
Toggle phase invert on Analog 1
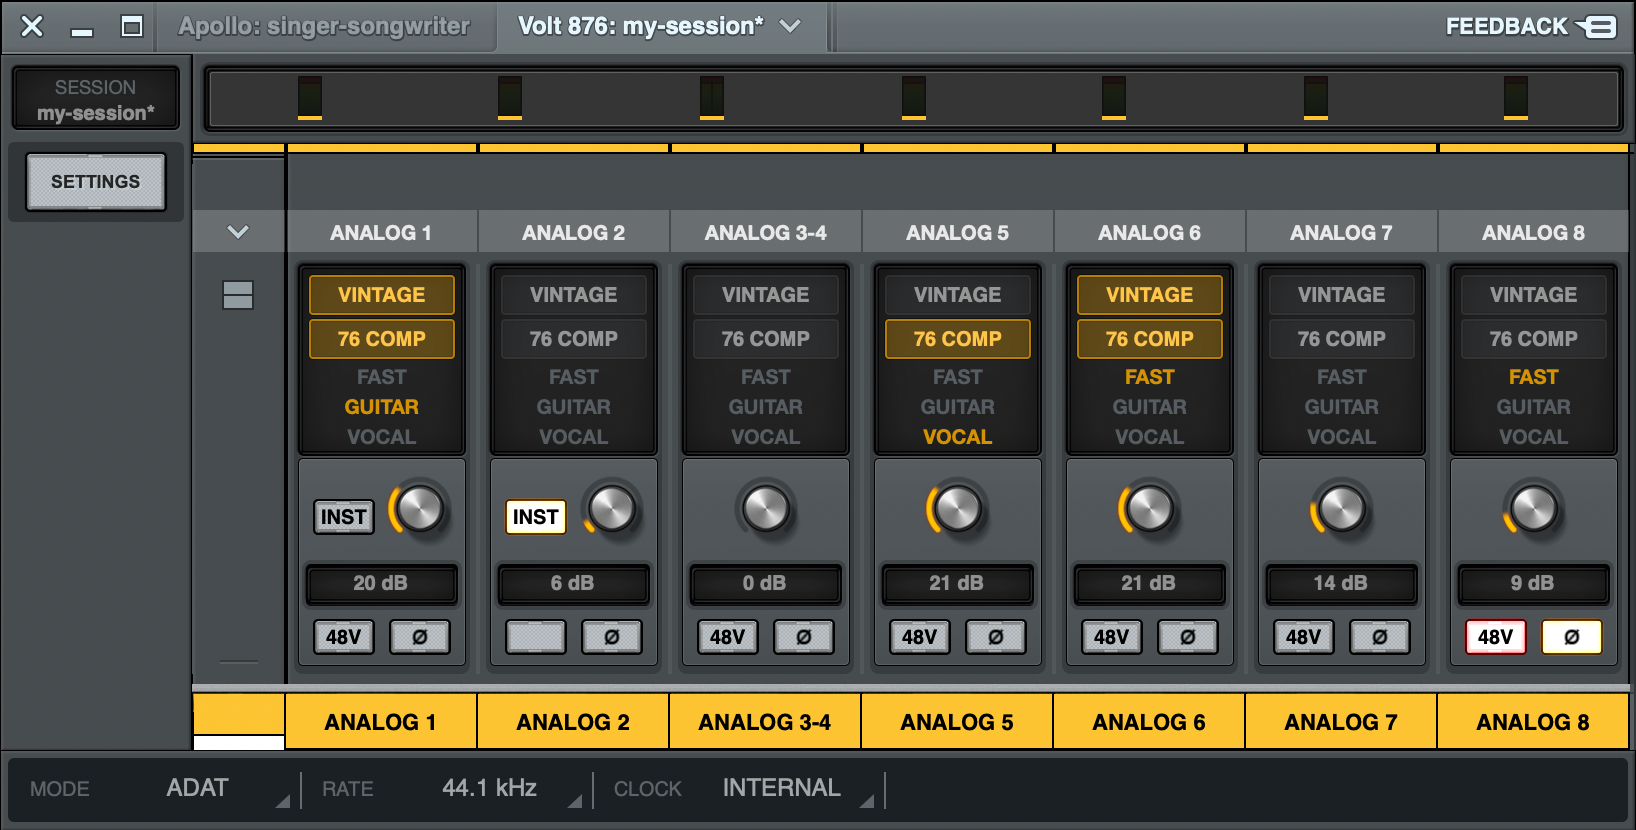point(420,637)
